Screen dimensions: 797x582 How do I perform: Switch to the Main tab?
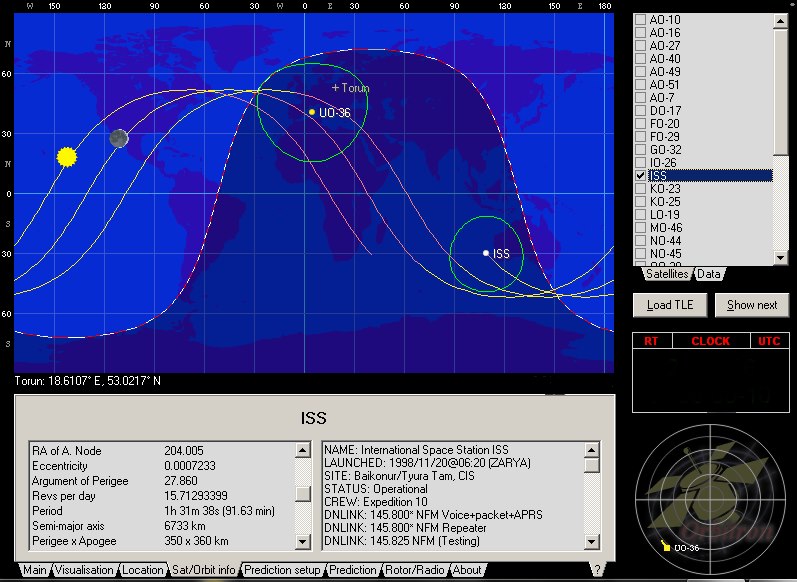pyautogui.click(x=34, y=570)
